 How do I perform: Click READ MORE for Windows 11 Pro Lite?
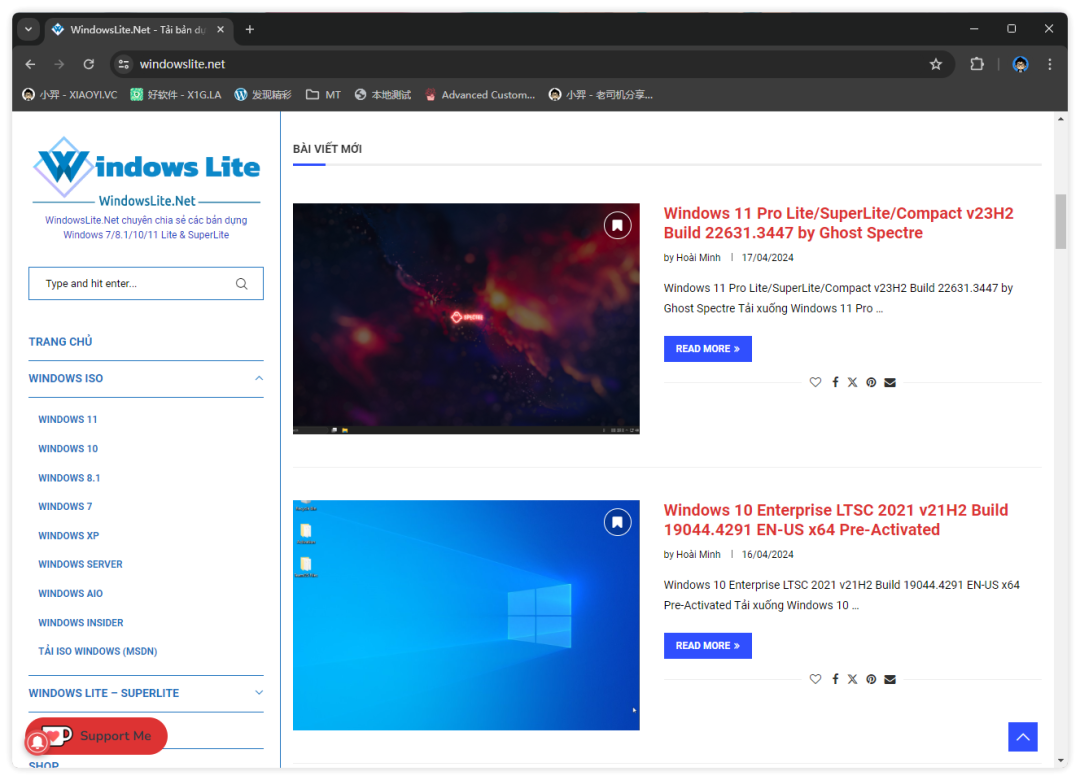click(x=707, y=349)
